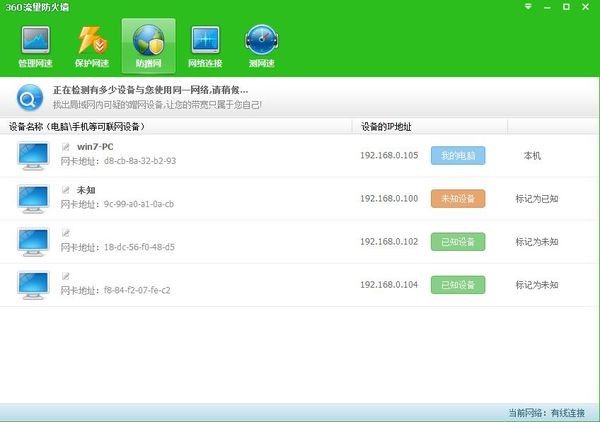The image size is (600, 422).
Task: Click 标记为未知 for 192.168.0.102
Action: tap(537, 242)
